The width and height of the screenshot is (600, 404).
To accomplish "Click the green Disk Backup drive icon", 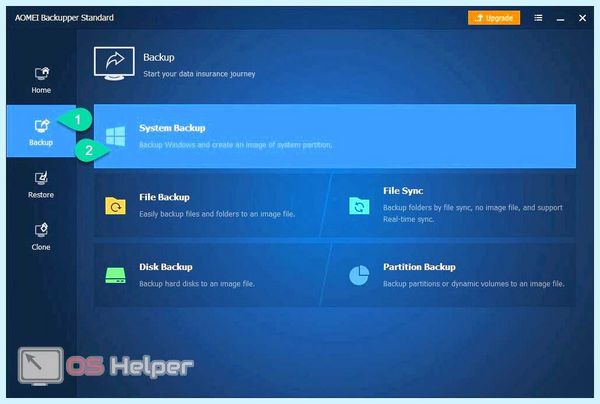I will (x=116, y=275).
